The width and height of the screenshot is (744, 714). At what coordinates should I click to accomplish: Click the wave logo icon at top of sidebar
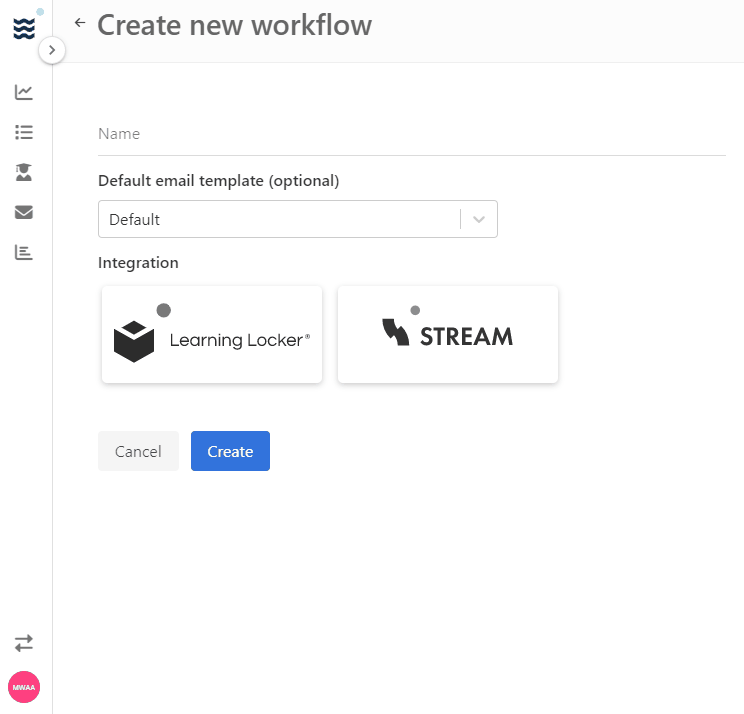(24, 28)
